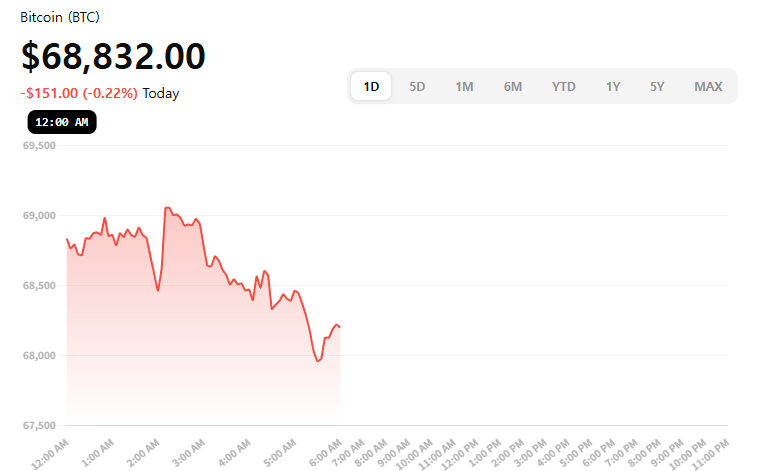Open the 6M chart range
The height and width of the screenshot is (471, 758).
pos(513,86)
